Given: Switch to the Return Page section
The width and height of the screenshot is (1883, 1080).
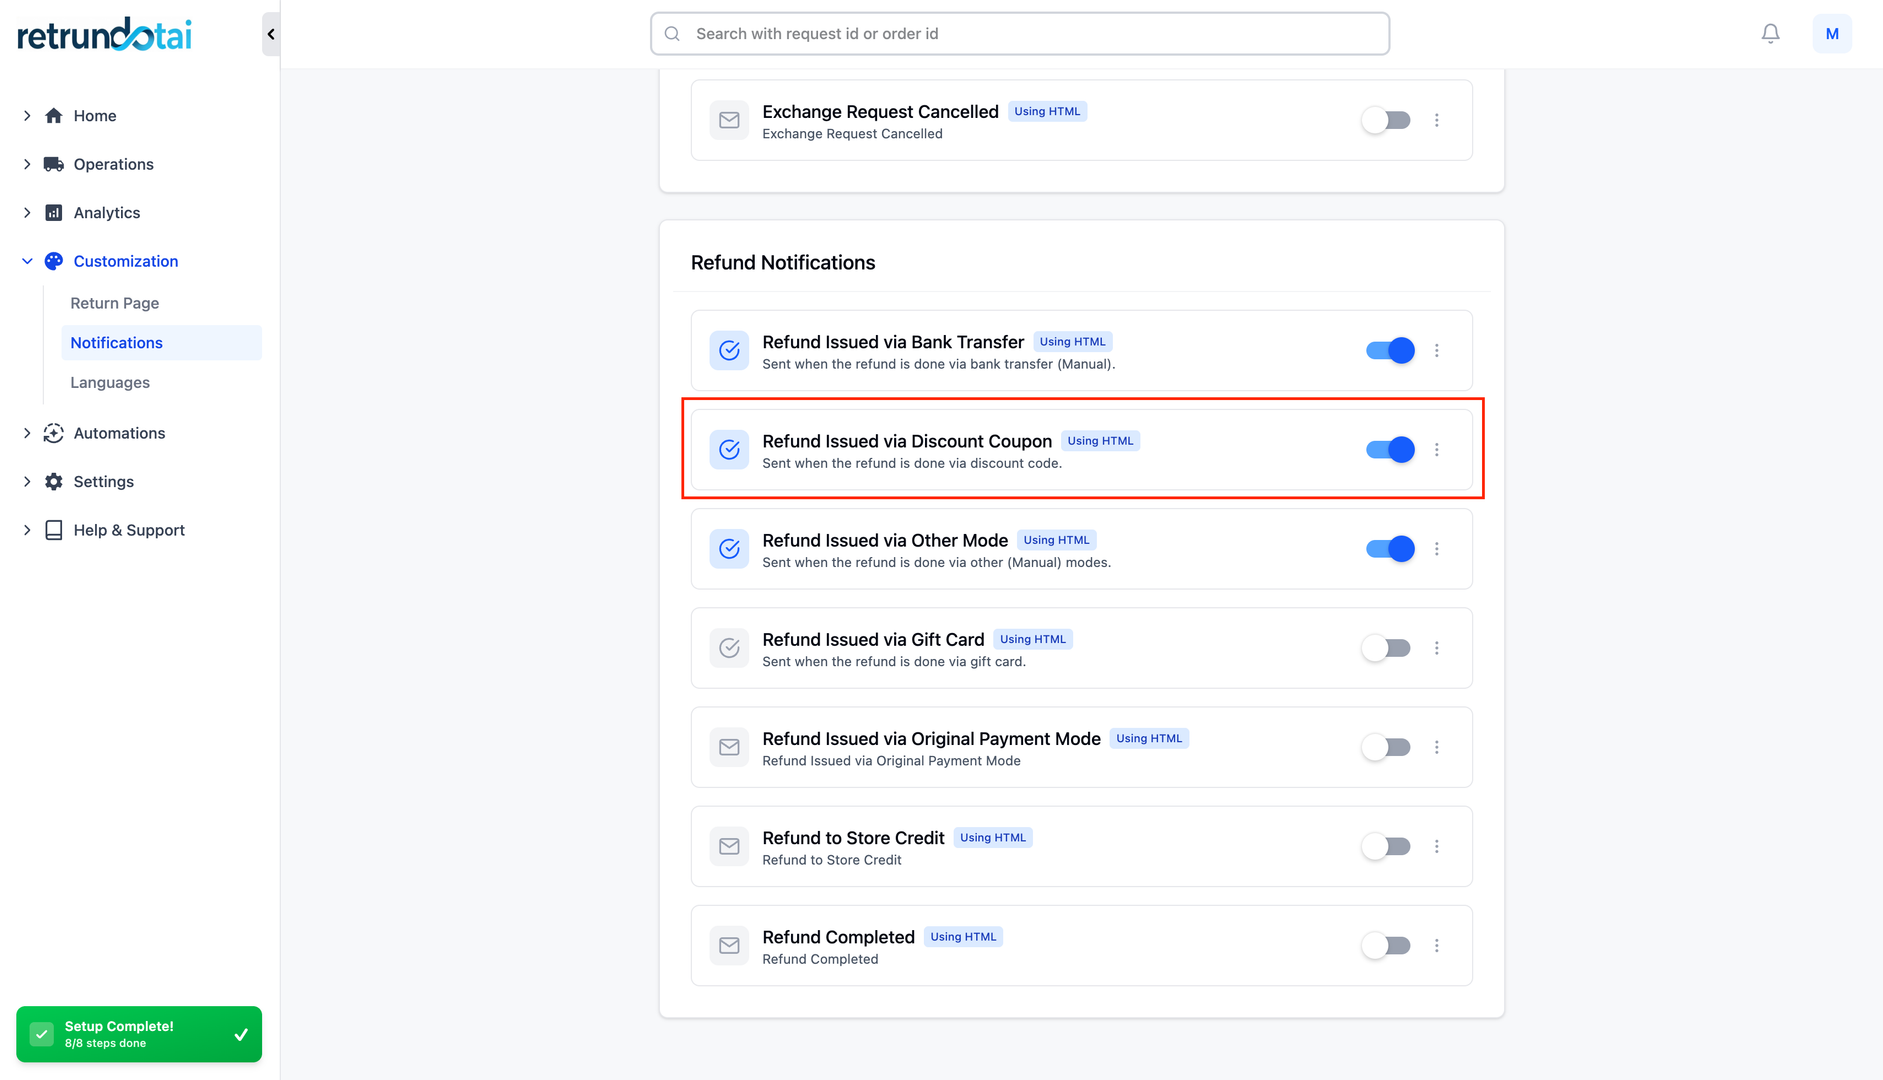Looking at the screenshot, I should click(114, 303).
